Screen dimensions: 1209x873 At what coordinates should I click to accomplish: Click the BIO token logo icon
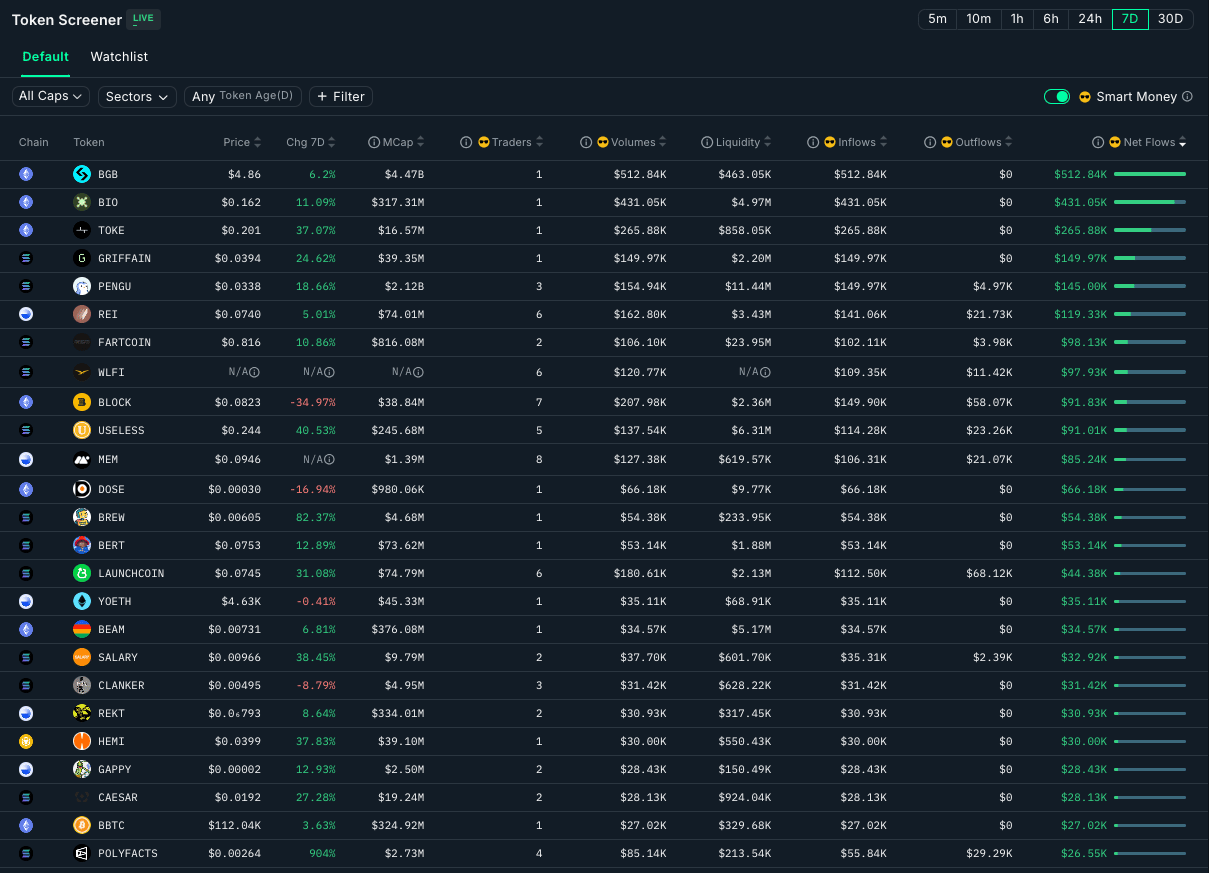tap(82, 202)
